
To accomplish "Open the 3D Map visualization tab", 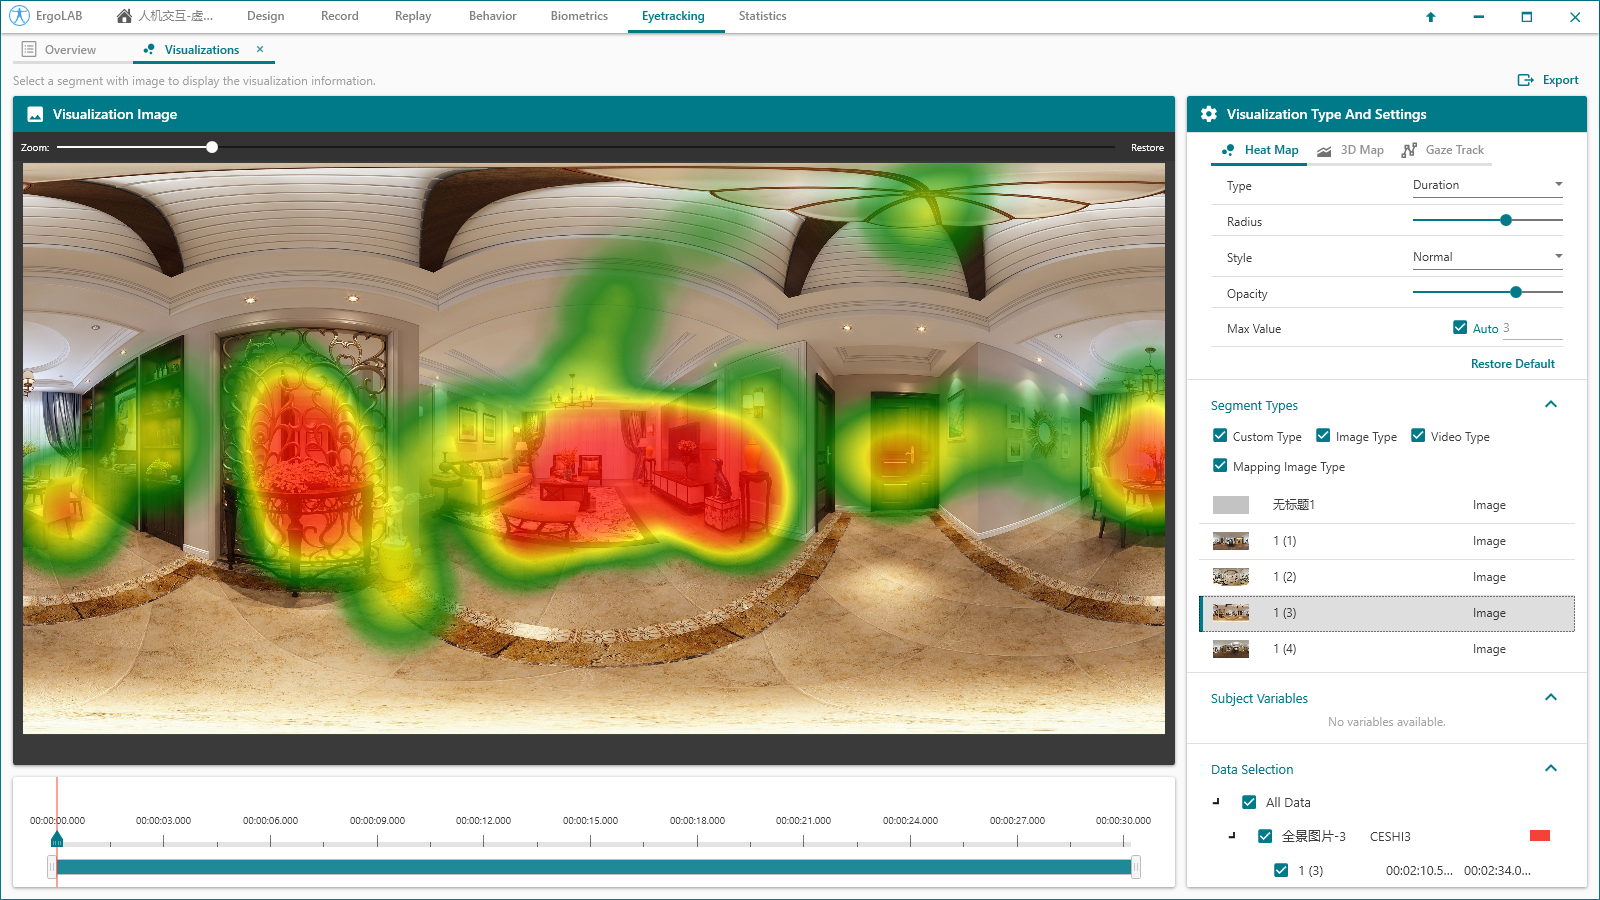I will point(1351,150).
